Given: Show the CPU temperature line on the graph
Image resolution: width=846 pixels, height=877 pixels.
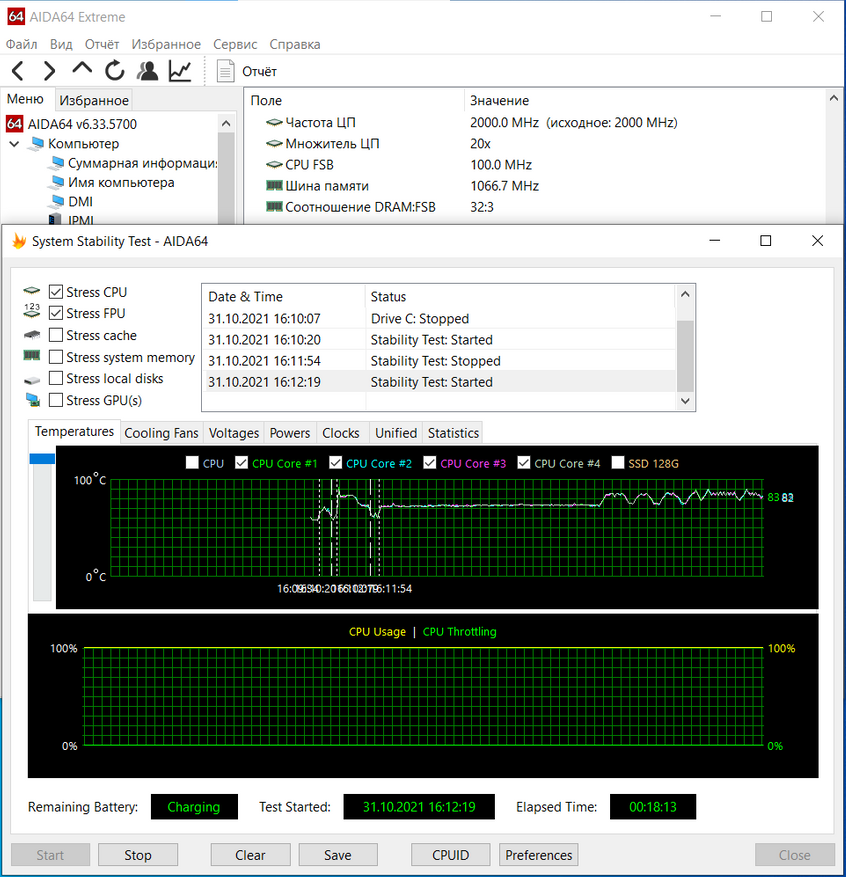Looking at the screenshot, I should click(x=192, y=463).
